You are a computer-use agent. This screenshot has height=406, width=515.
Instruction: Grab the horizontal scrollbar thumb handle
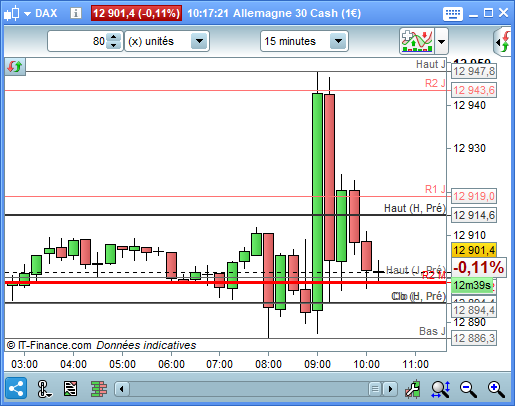(375, 389)
